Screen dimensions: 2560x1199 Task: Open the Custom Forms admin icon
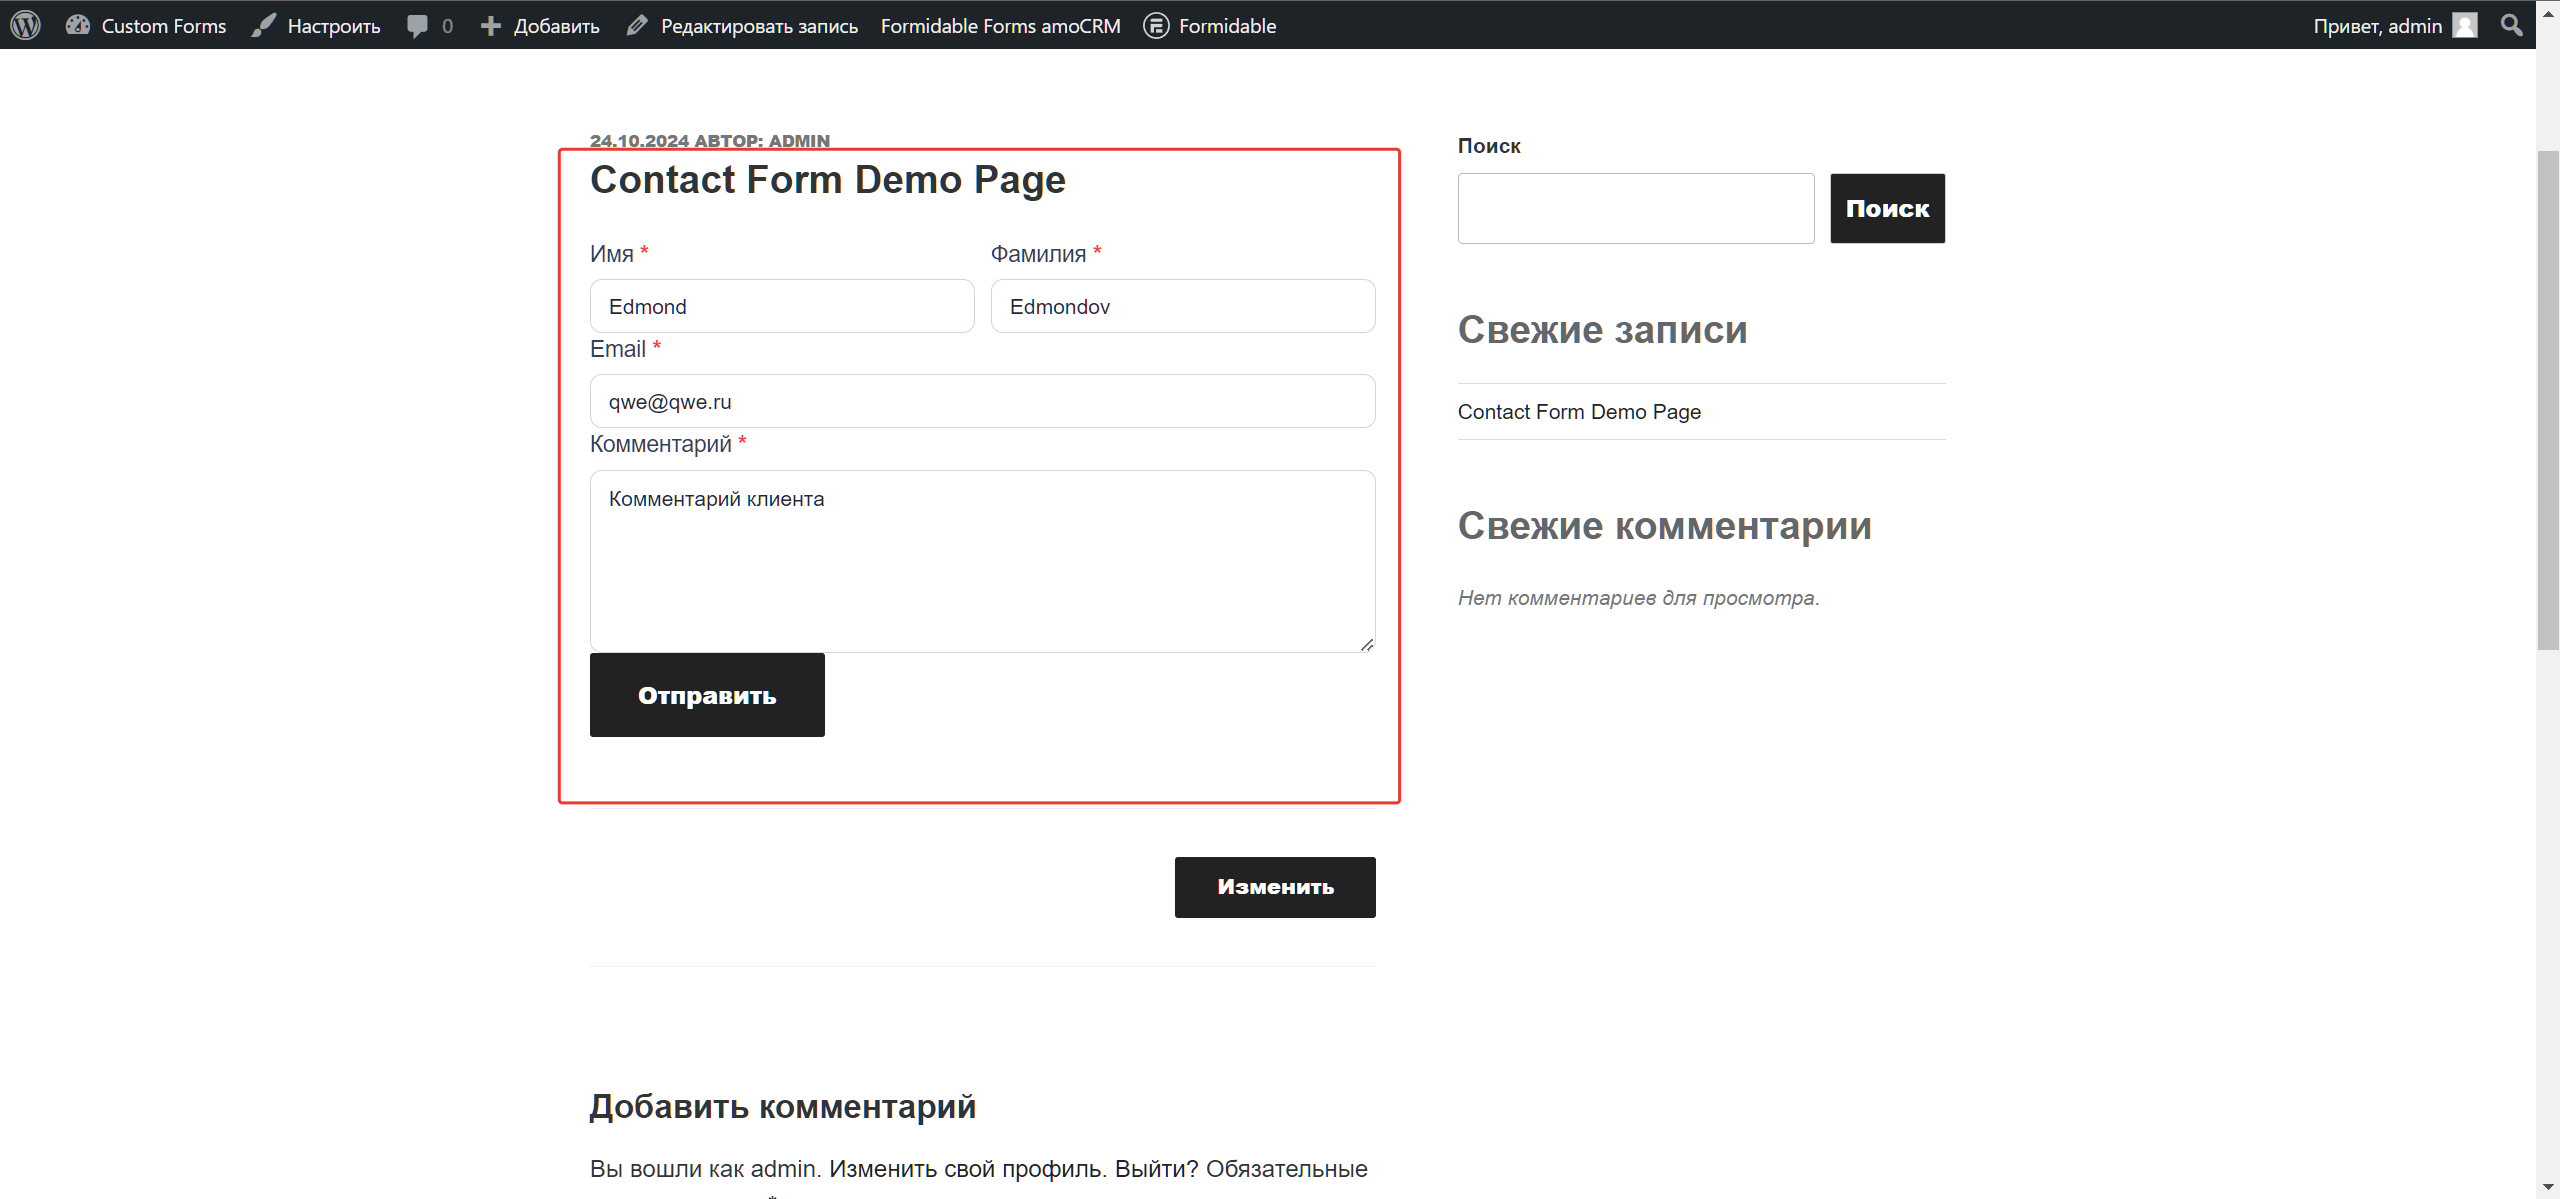pyautogui.click(x=78, y=25)
